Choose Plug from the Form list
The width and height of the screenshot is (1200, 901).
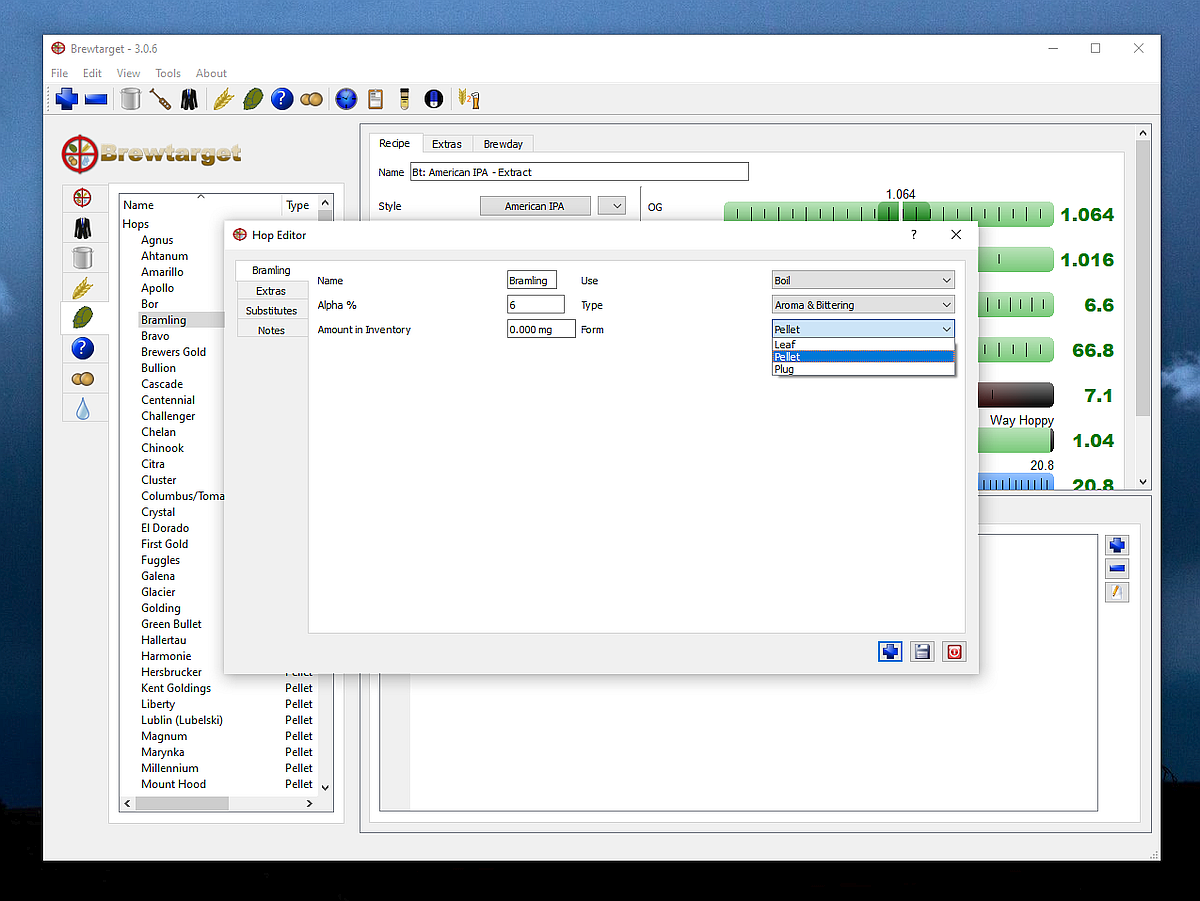864,369
